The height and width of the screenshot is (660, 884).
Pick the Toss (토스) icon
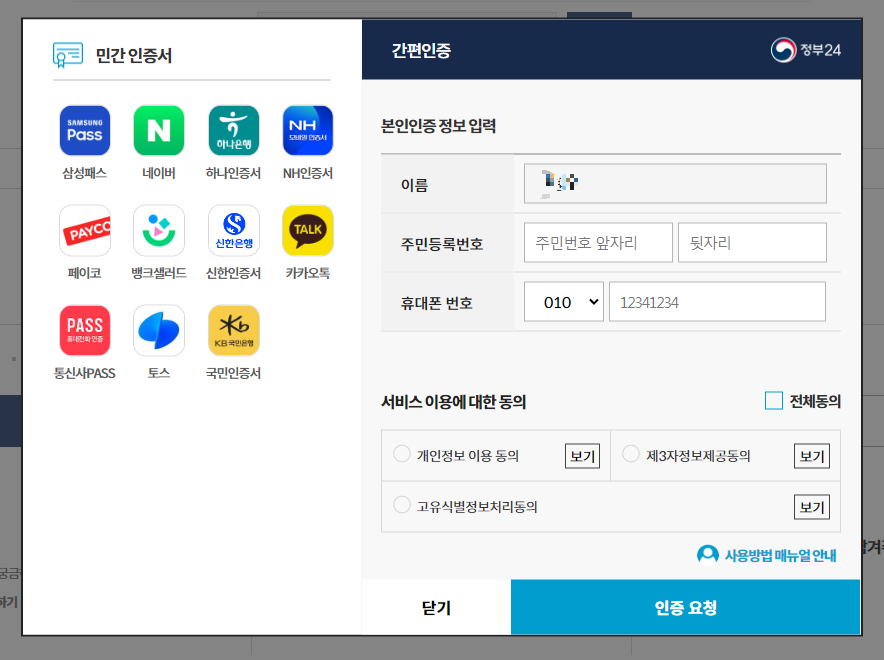[x=159, y=330]
